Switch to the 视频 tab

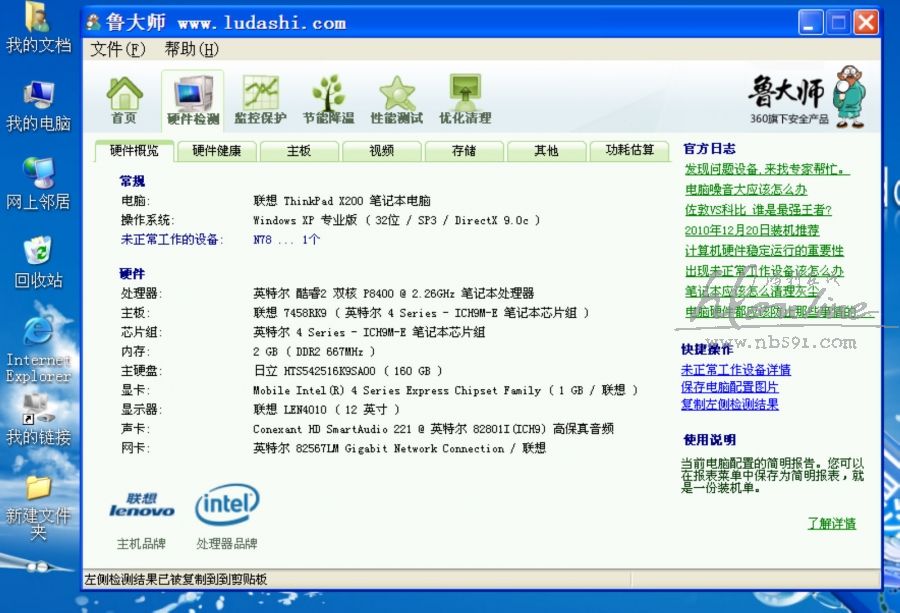(382, 151)
